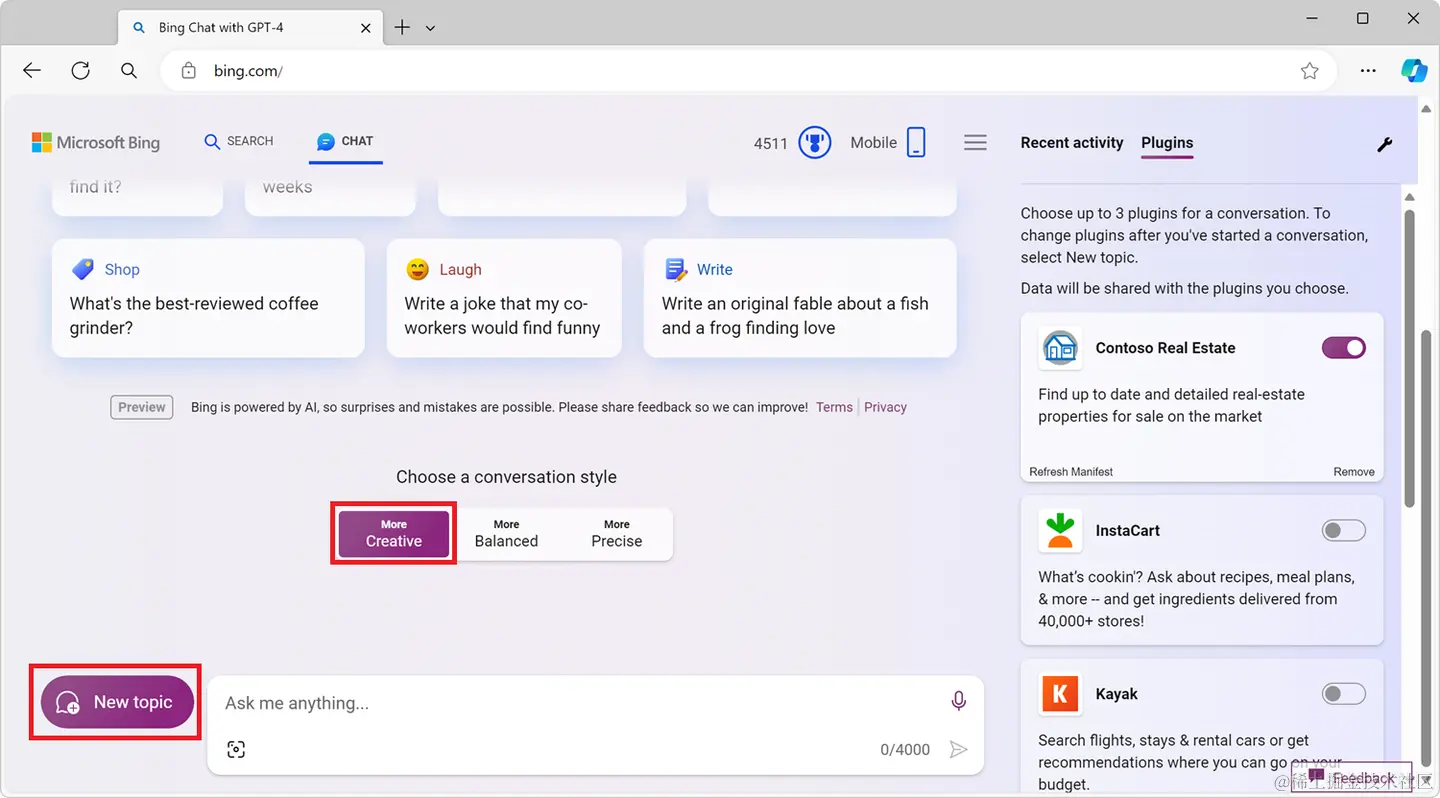Viewport: 1440px width, 798px height.
Task: Open the hamburger menu icon
Action: (976, 143)
